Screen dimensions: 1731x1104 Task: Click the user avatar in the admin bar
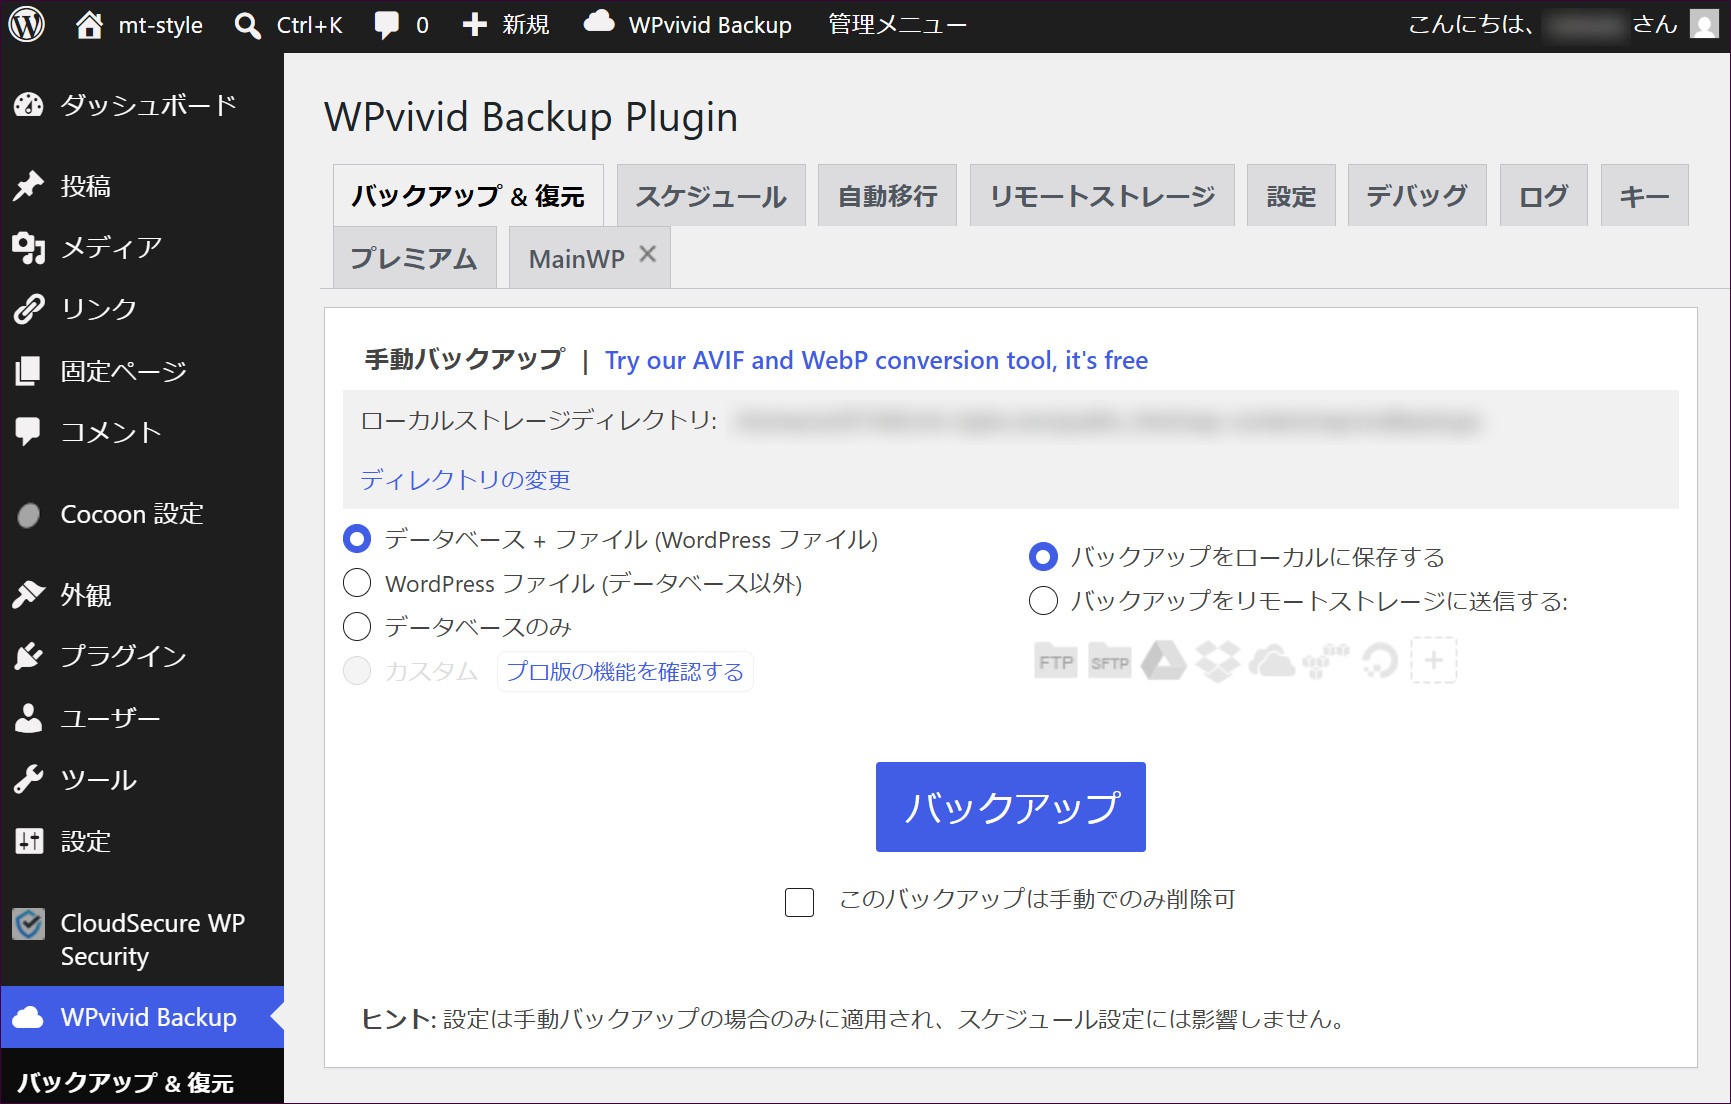(1704, 23)
